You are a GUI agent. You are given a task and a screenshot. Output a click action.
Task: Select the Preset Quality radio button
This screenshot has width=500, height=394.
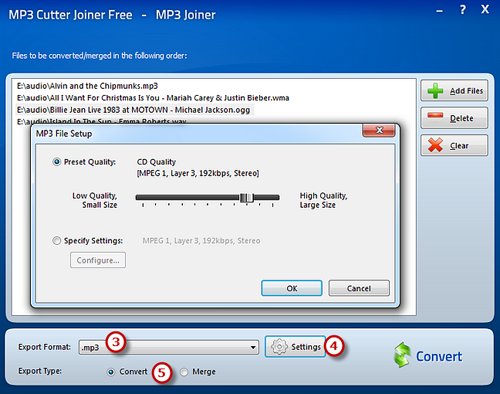pos(57,162)
